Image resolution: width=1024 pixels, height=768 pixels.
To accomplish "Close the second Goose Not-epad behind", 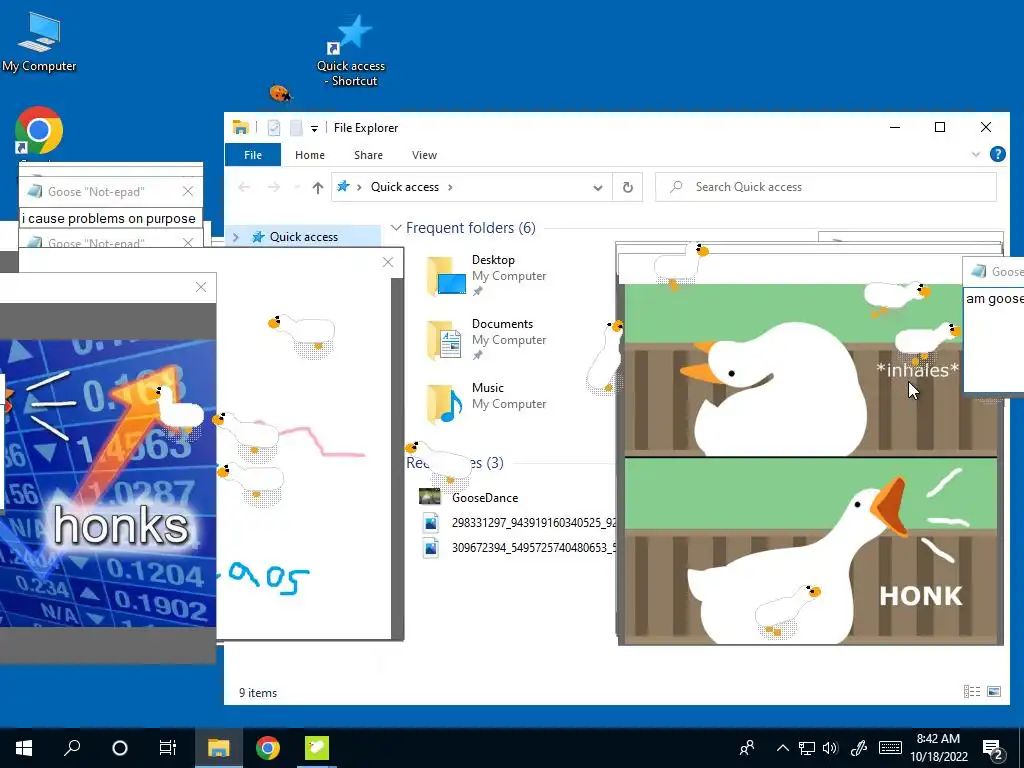I will (x=188, y=242).
